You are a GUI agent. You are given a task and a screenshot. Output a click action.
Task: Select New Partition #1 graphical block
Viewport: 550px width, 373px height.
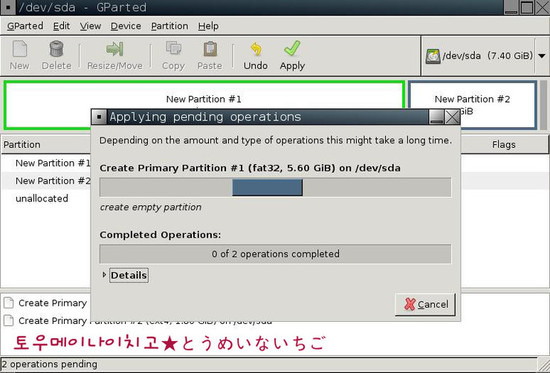tap(204, 105)
